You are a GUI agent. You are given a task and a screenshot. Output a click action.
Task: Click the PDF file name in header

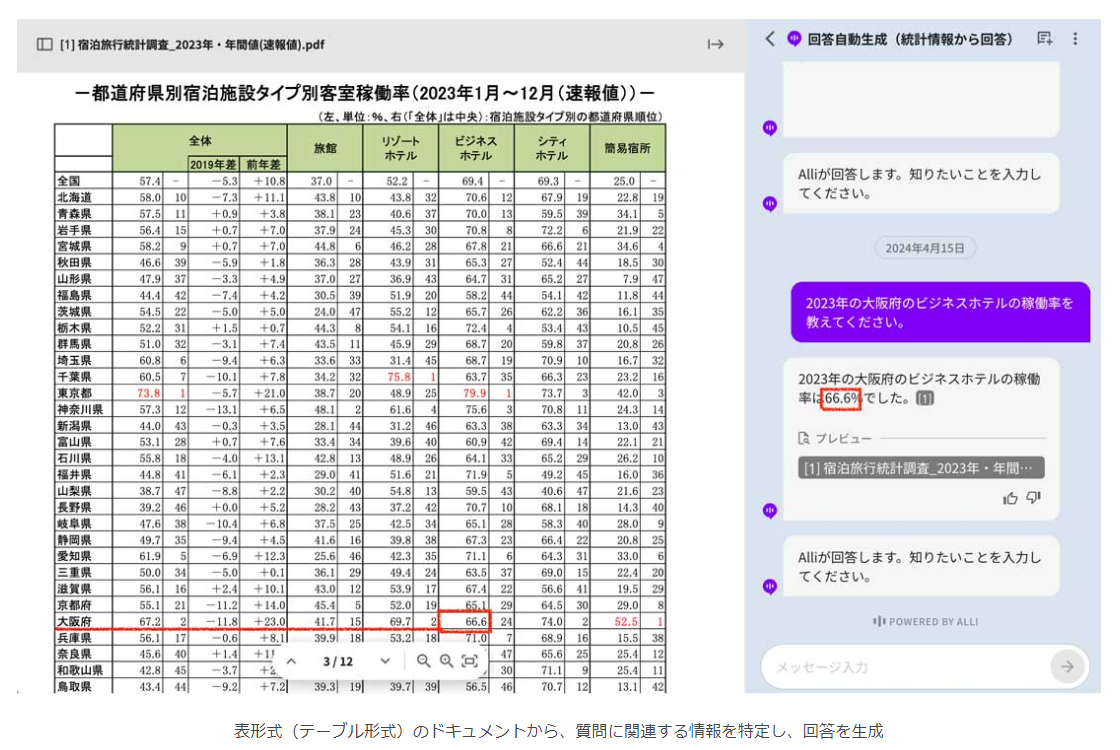pos(192,44)
